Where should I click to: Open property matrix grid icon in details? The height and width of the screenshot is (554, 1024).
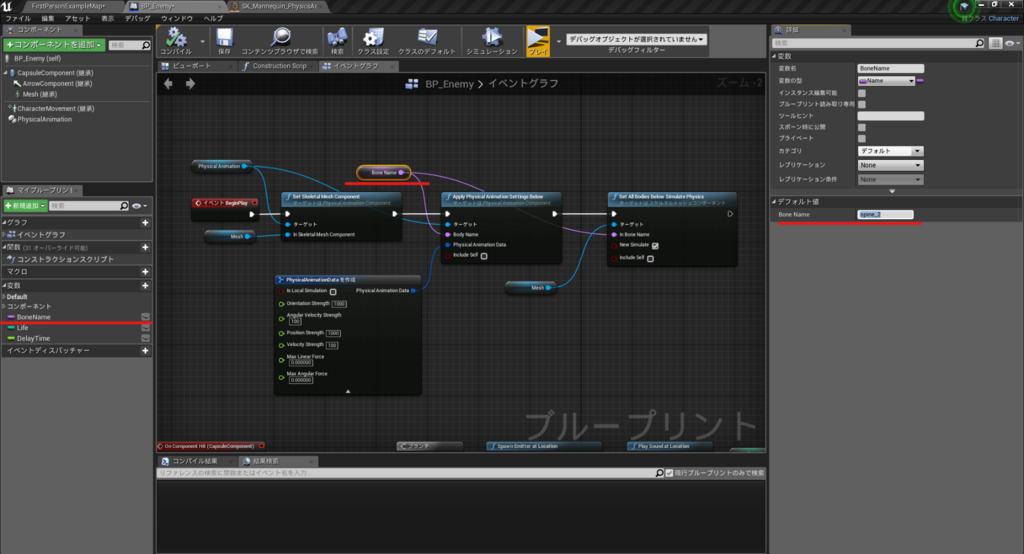pos(995,43)
